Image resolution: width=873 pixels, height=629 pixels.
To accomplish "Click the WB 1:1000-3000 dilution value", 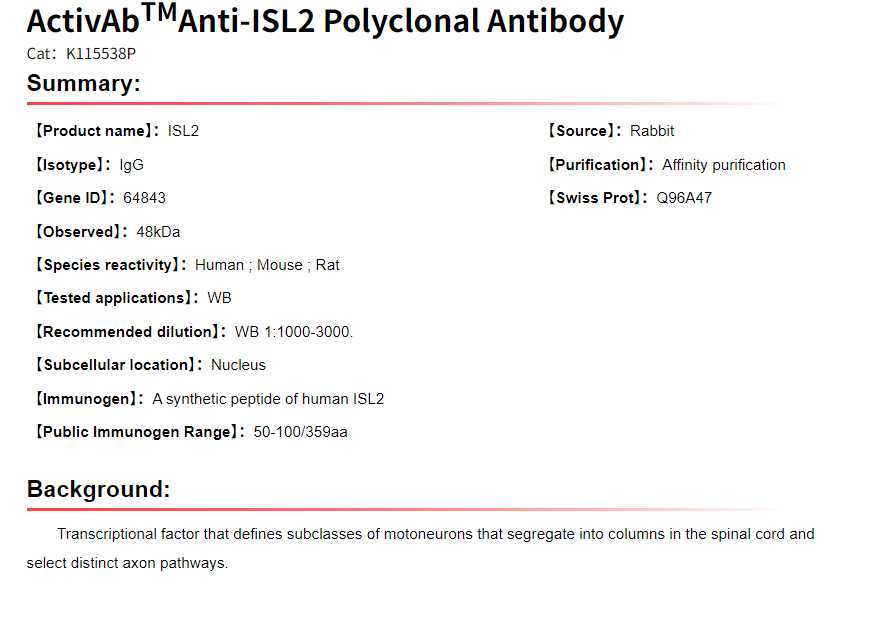I will pos(293,332).
